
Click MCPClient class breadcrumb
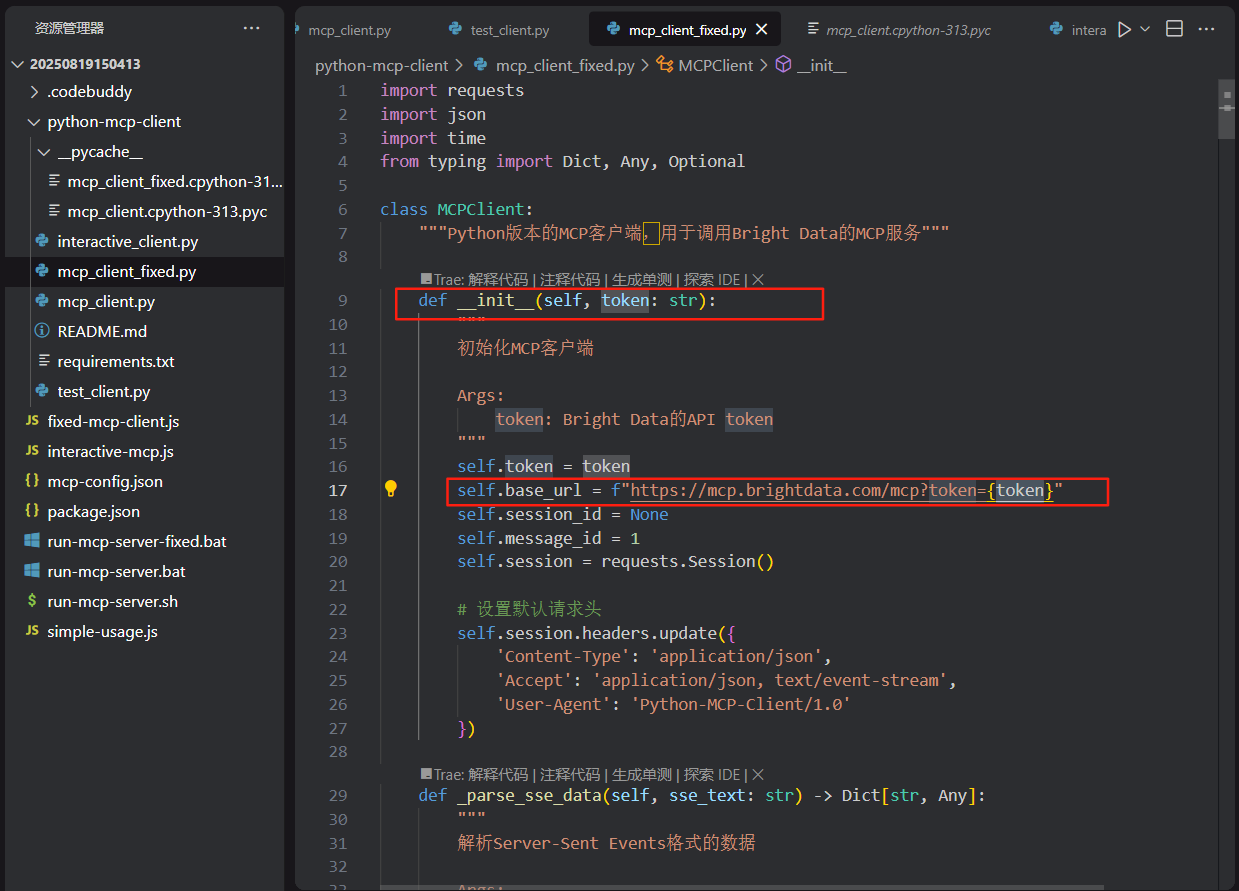[x=716, y=66]
